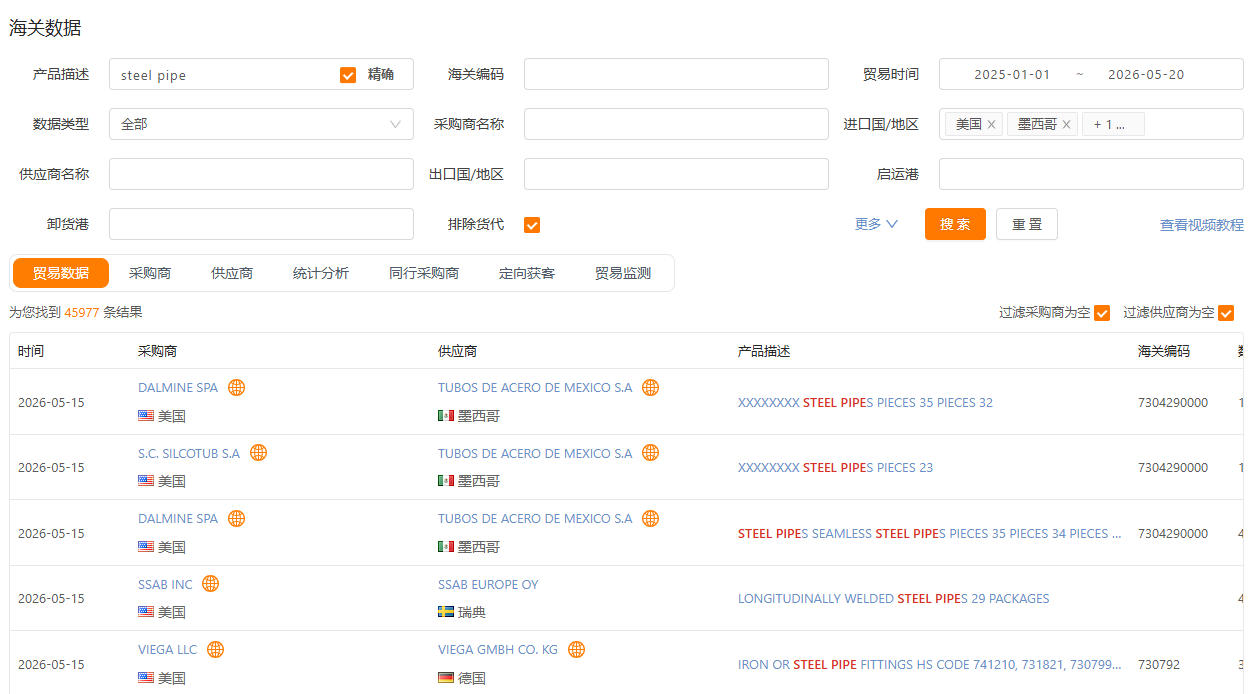Click the globe icon next to S.C. SILCOTUB S.A
The height and width of the screenshot is (694, 1251).
tap(258, 453)
